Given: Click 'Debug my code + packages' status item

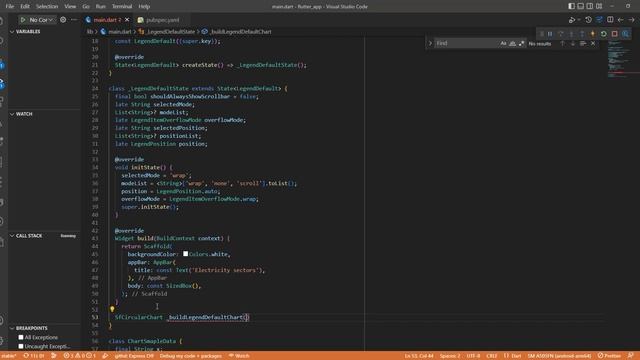Looking at the screenshot, I should pos(191,356).
